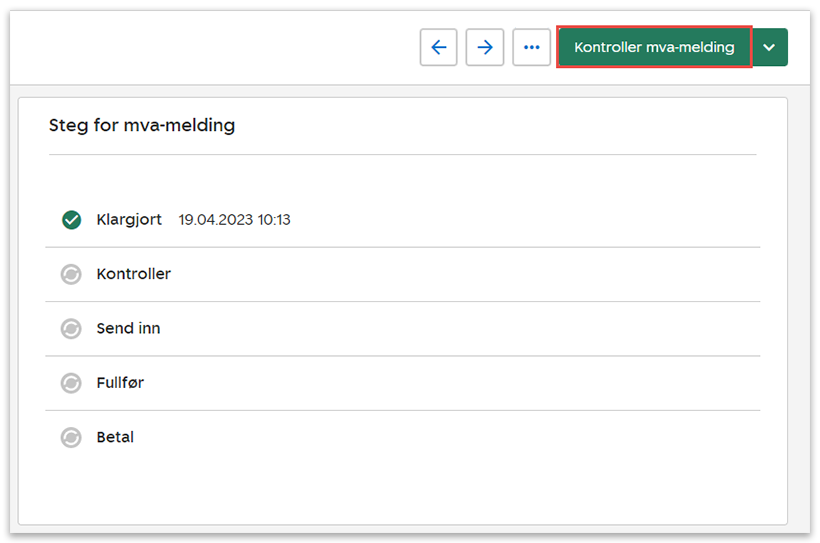Select the Fullfør step label

pos(120,383)
